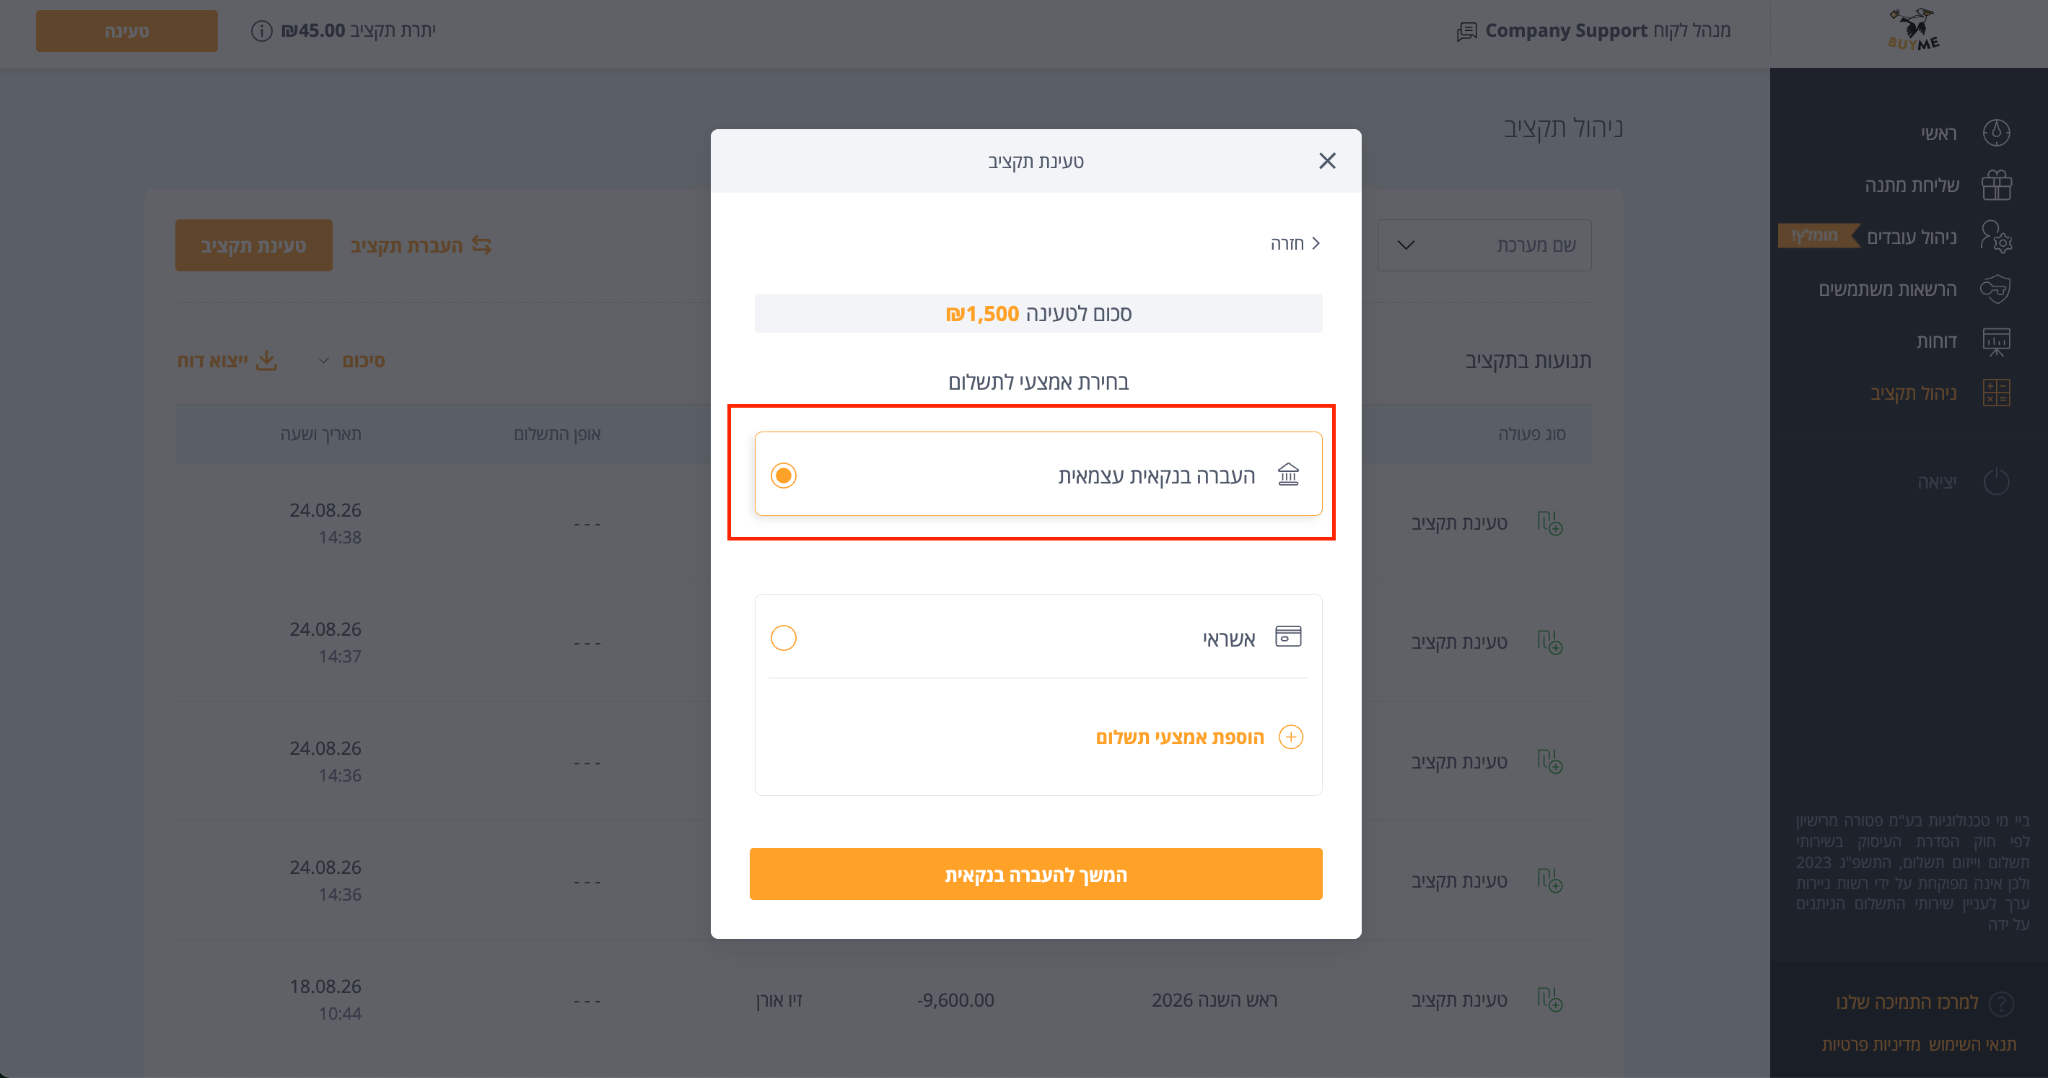2048x1078 pixels.
Task: Open הרשאות משתמשים in the sidebar
Action: [1888, 289]
